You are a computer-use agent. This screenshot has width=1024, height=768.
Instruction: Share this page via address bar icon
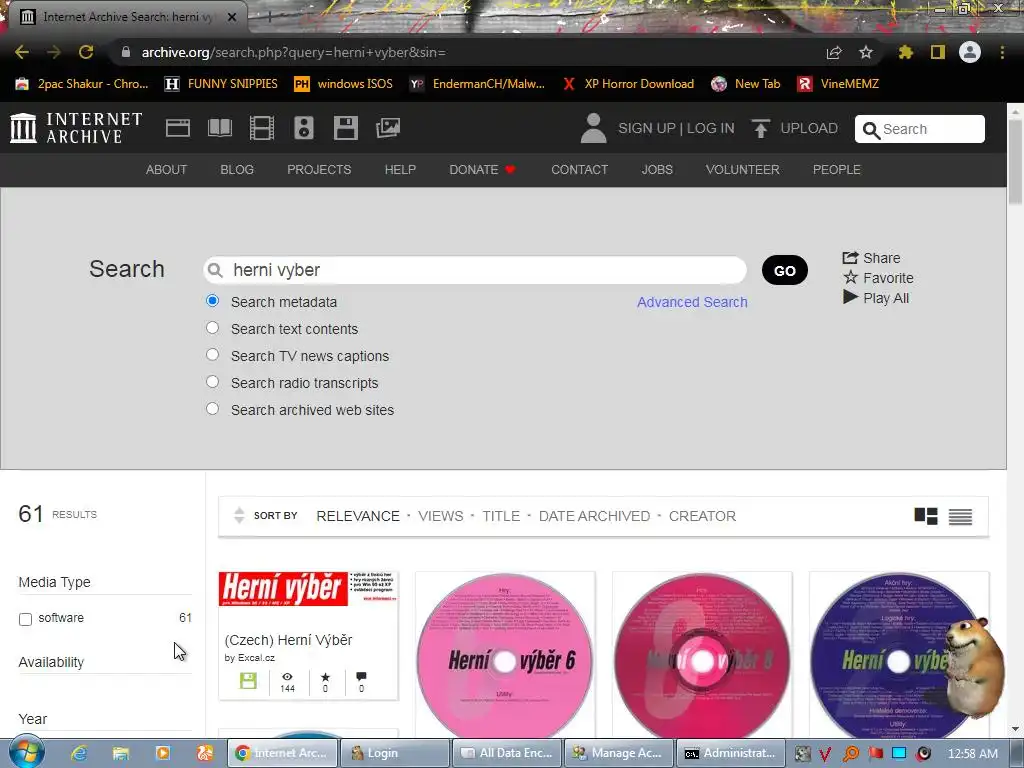834,52
